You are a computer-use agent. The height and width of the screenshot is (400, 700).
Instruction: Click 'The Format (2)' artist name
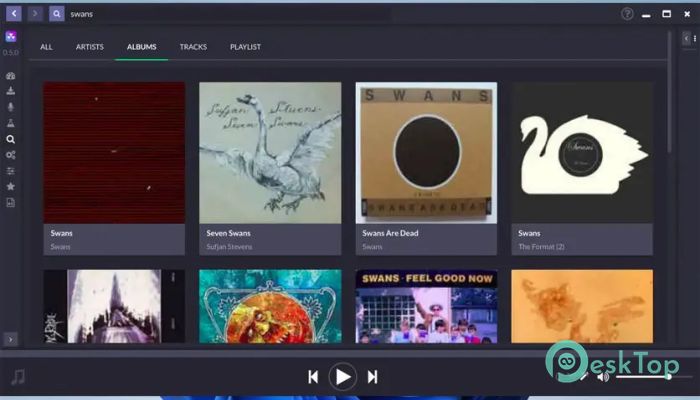(541, 247)
